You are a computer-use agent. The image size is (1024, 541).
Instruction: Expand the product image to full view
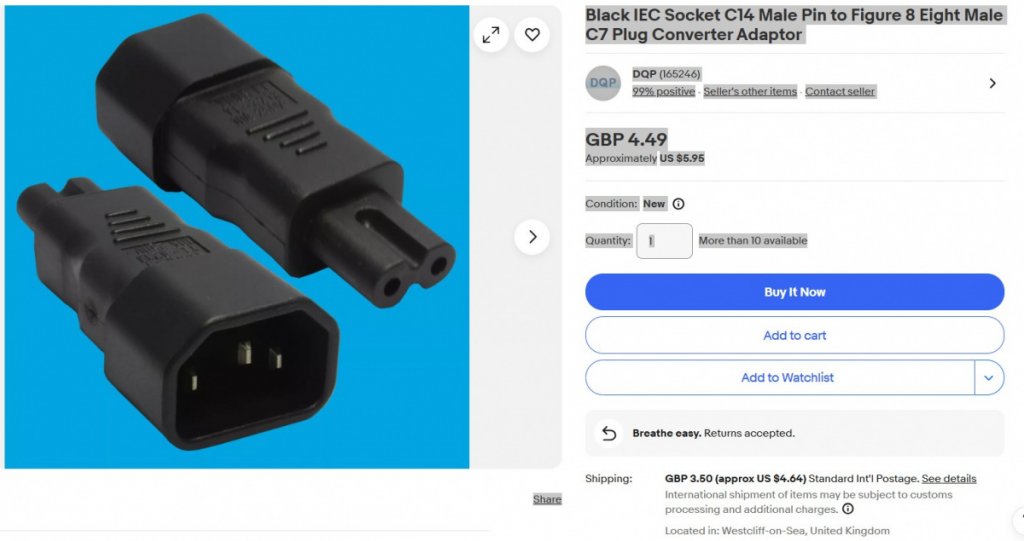point(491,35)
